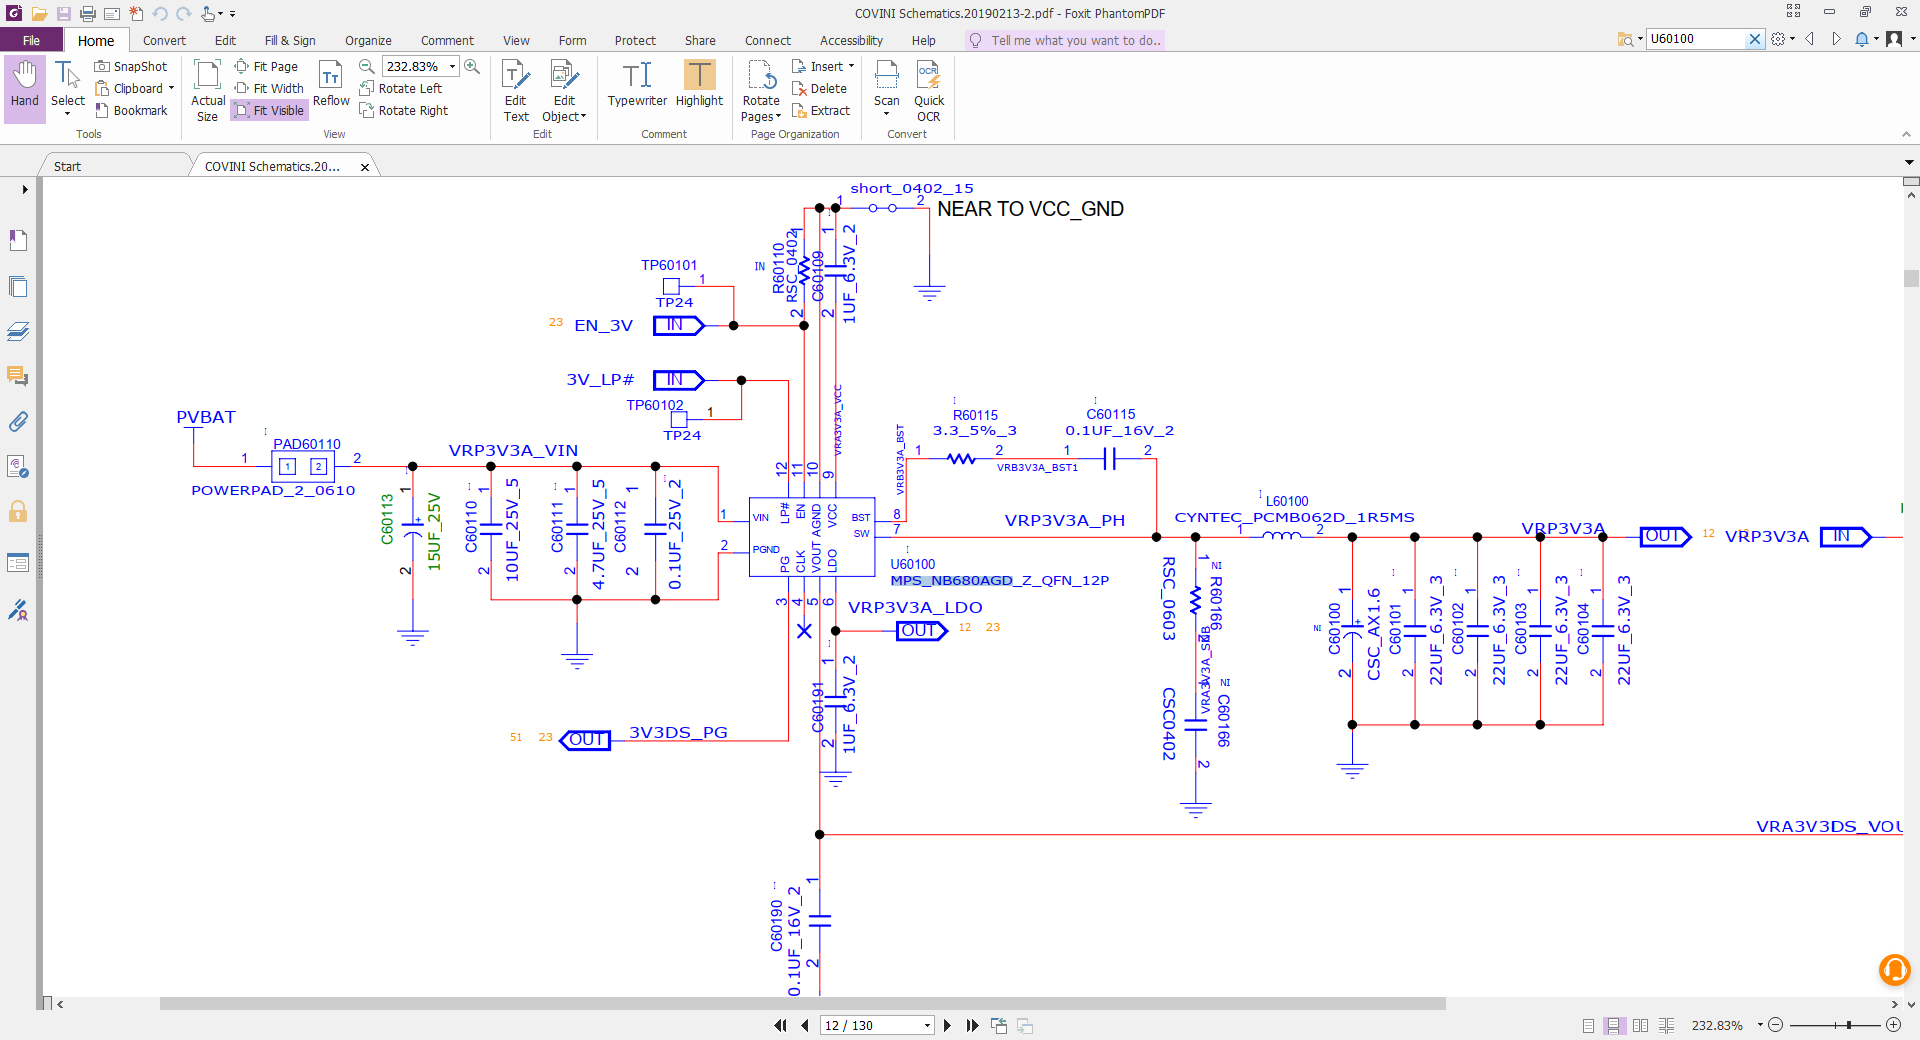Viewport: 1920px width, 1040px height.
Task: Open the attachments panel paperclip icon
Action: [x=18, y=422]
